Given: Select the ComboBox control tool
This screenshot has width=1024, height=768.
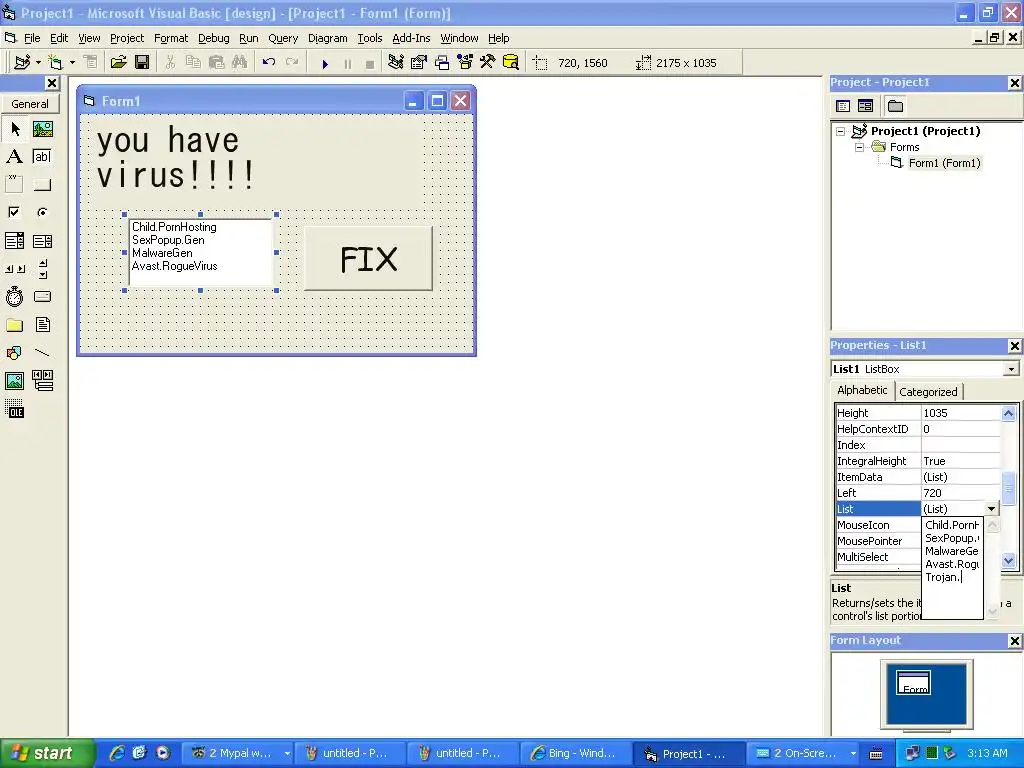Looking at the screenshot, I should pyautogui.click(x=14, y=241).
